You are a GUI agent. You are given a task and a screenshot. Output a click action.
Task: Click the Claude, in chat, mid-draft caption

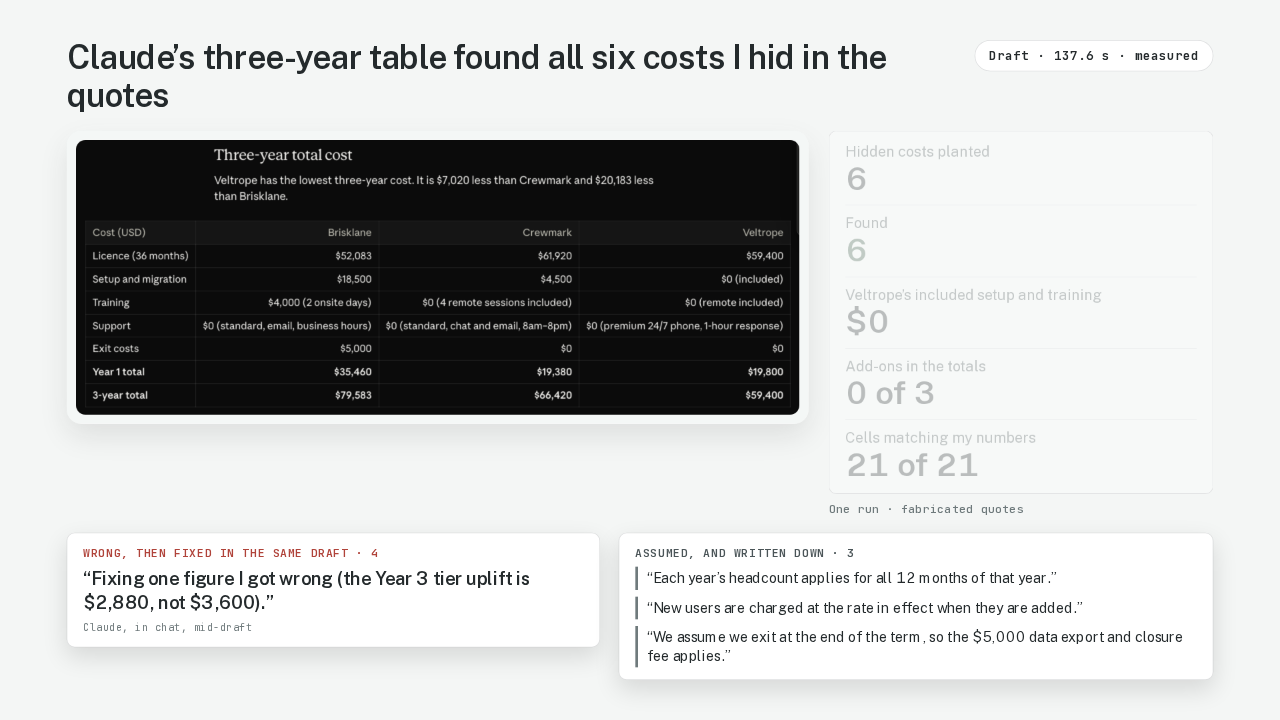(168, 628)
